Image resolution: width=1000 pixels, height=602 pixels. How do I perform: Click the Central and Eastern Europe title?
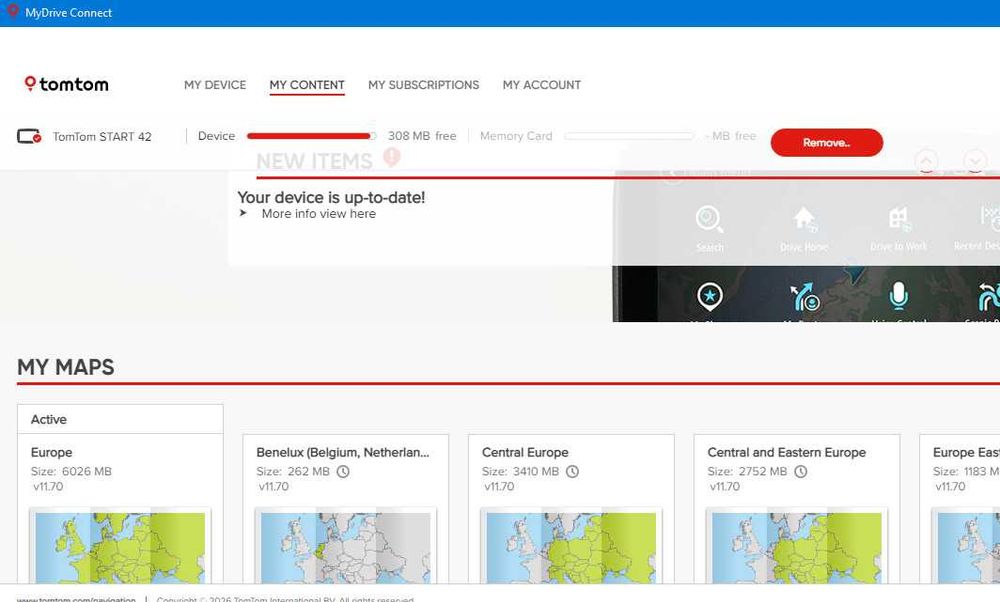click(x=786, y=452)
